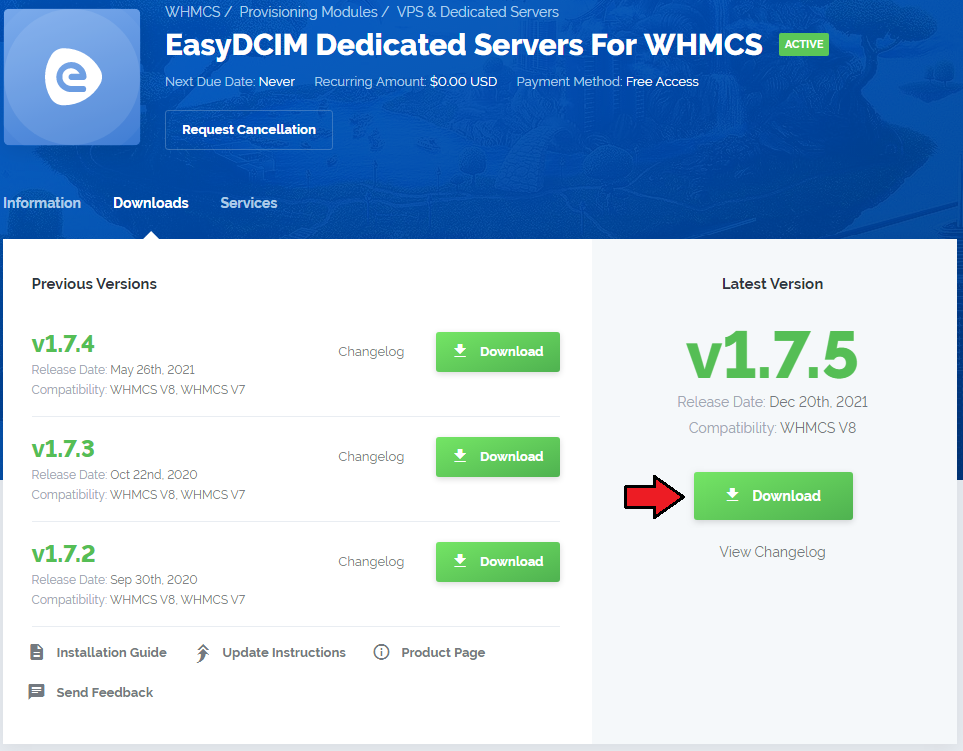Download latest version v1.7.5
The height and width of the screenshot is (751, 963).
(x=773, y=496)
